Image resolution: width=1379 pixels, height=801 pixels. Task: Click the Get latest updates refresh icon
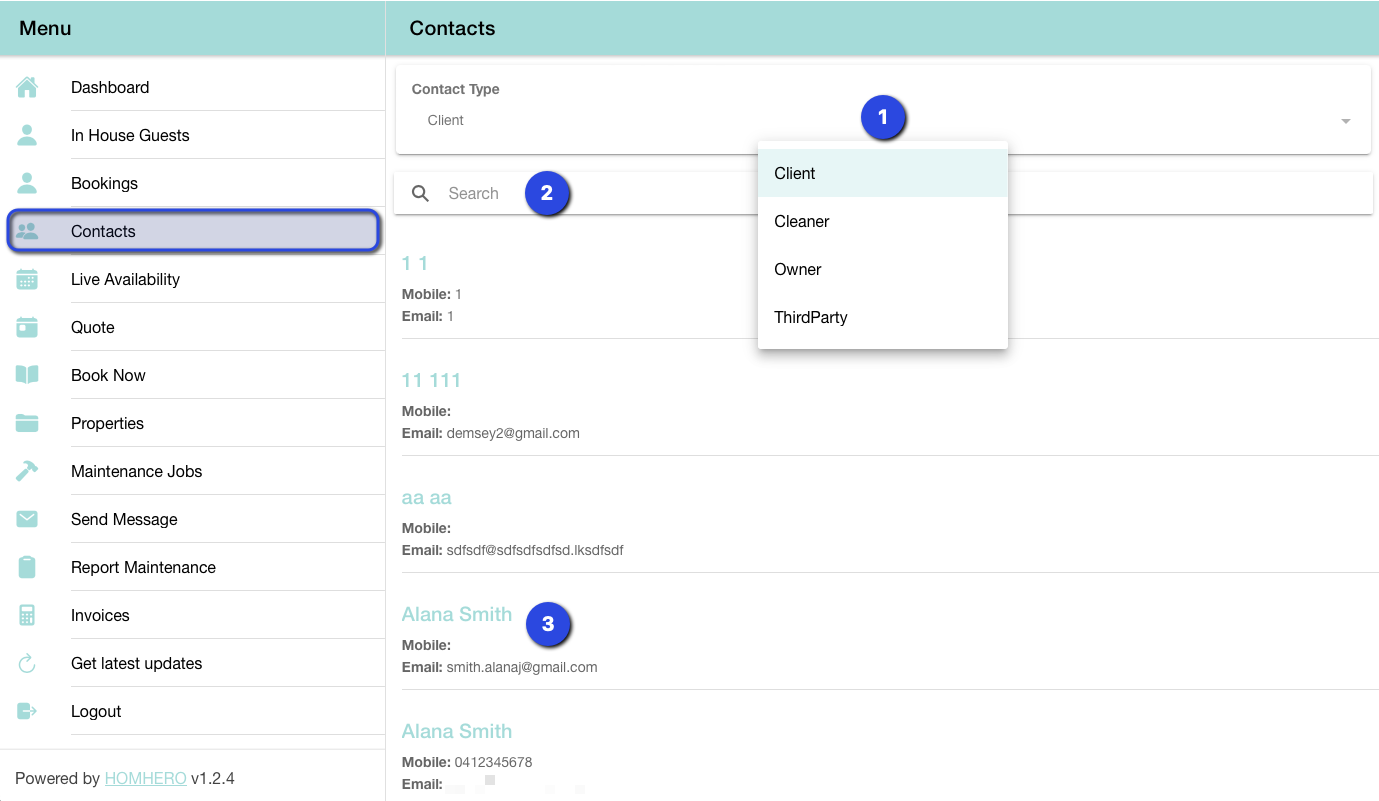(x=27, y=663)
